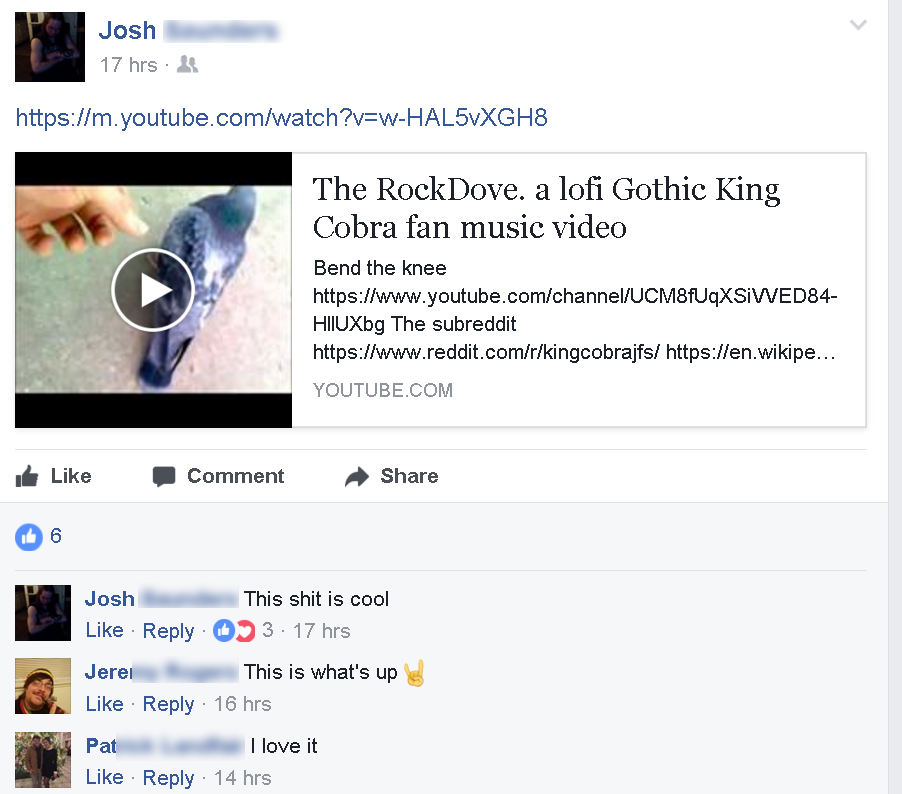Open the RockDove lofi Gothic video title

[546, 208]
